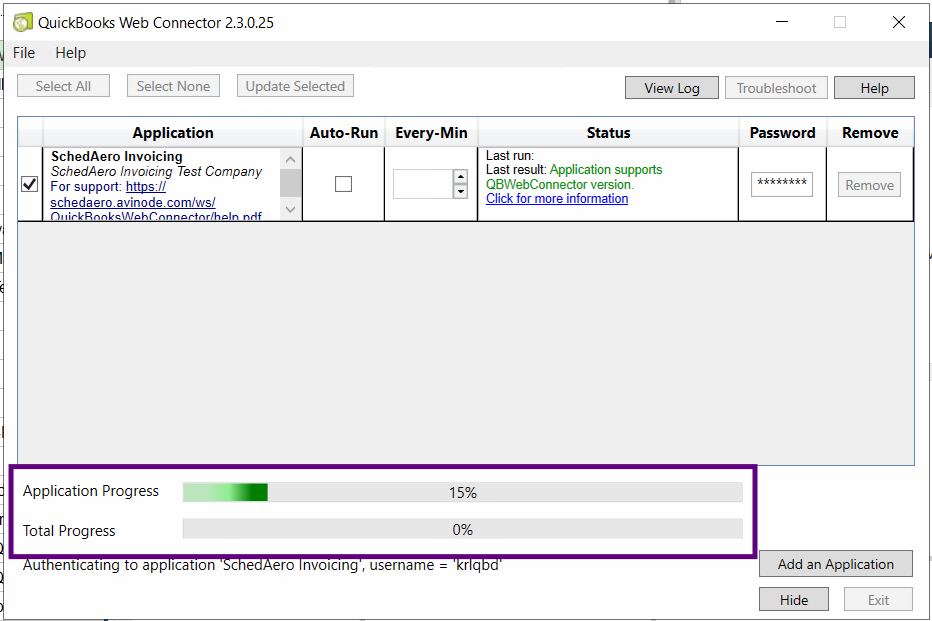The height and width of the screenshot is (621, 932).
Task: Minimize the QuickBooks Web Connector window
Action: pyautogui.click(x=782, y=22)
